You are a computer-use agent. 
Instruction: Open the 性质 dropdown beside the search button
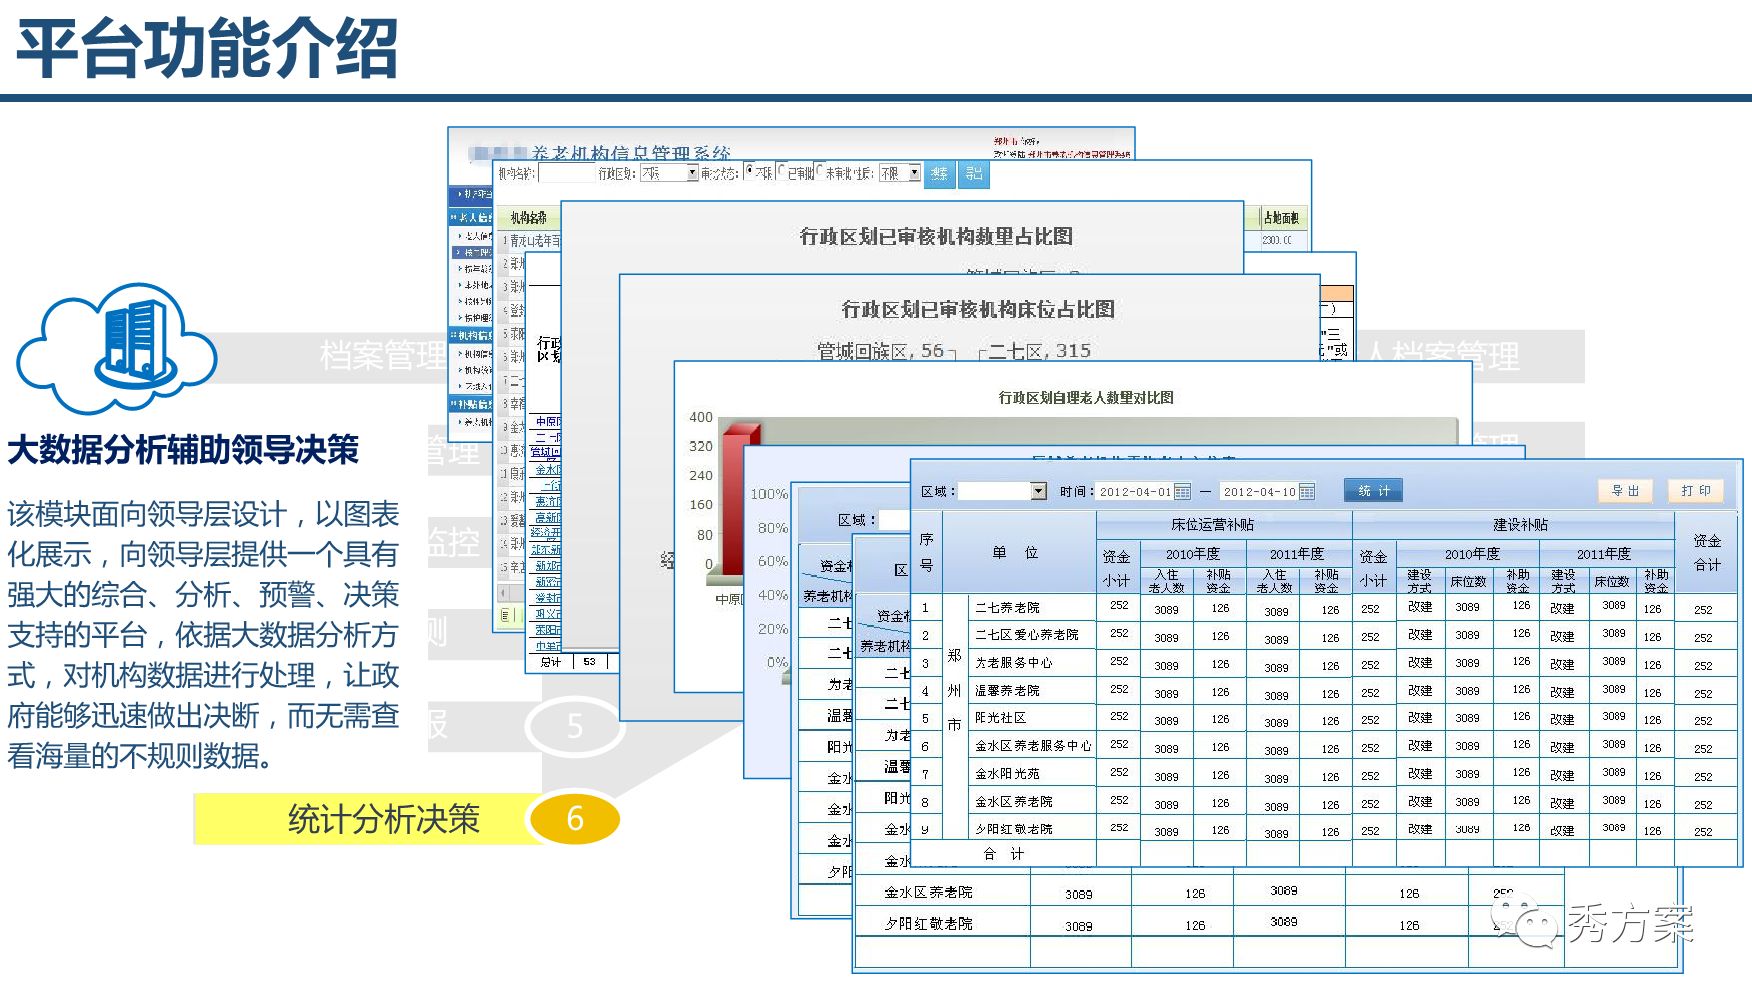point(900,173)
